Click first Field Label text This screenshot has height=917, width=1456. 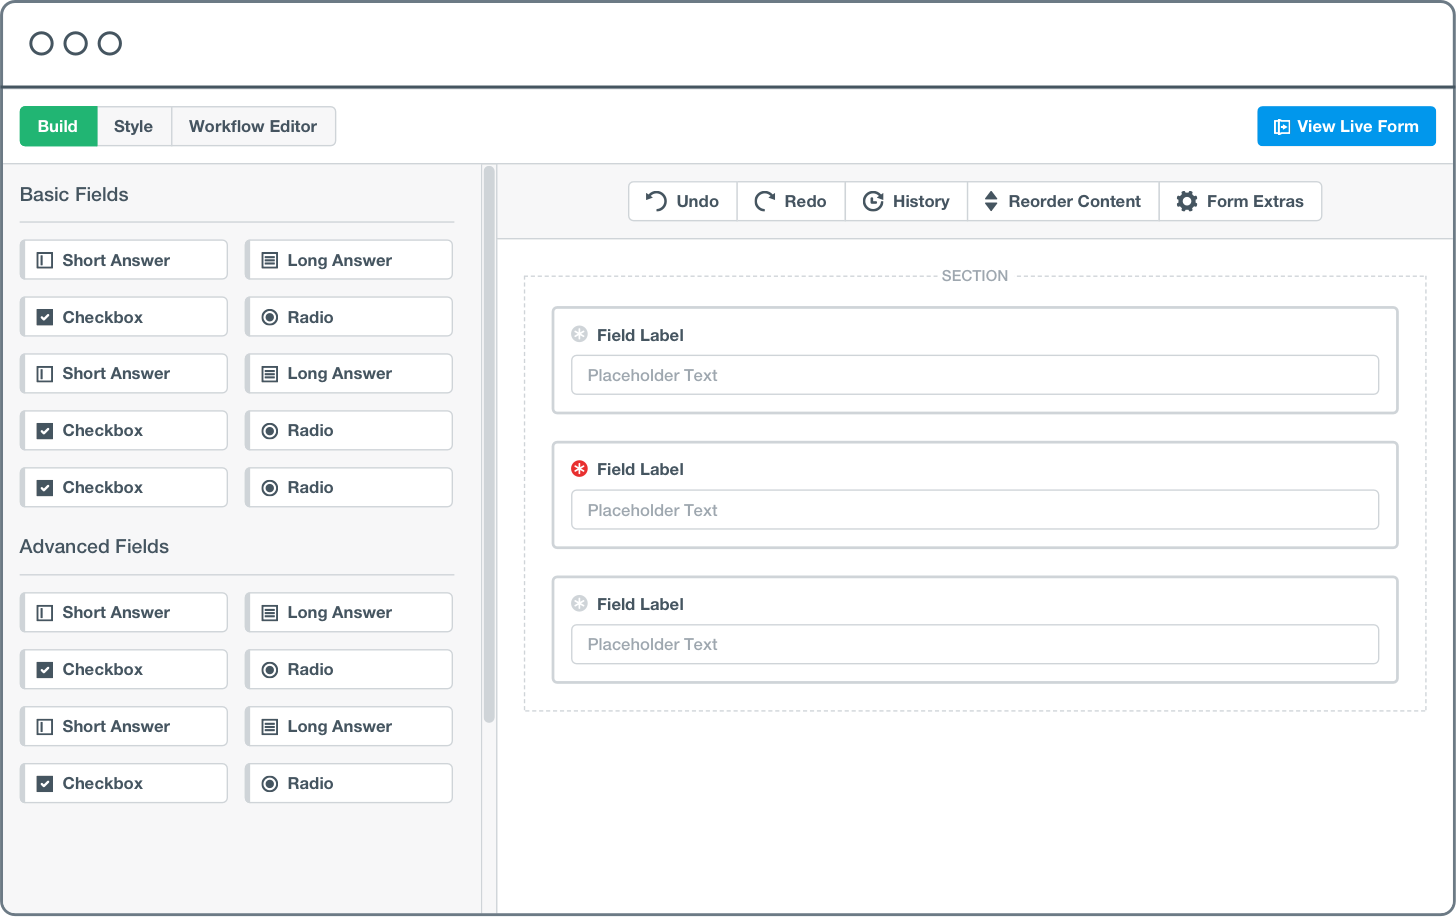(640, 335)
